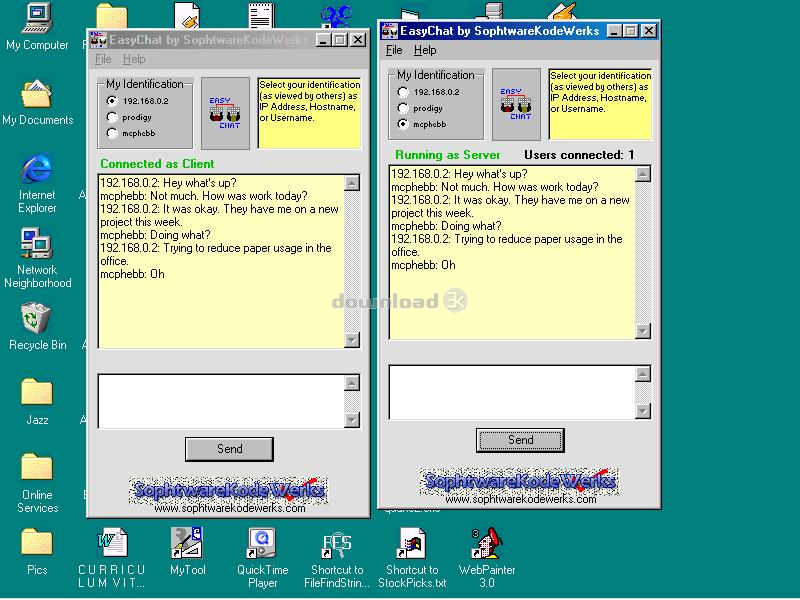Click 'Running as Server' status text
Screen dimensions: 800x600
(x=447, y=155)
